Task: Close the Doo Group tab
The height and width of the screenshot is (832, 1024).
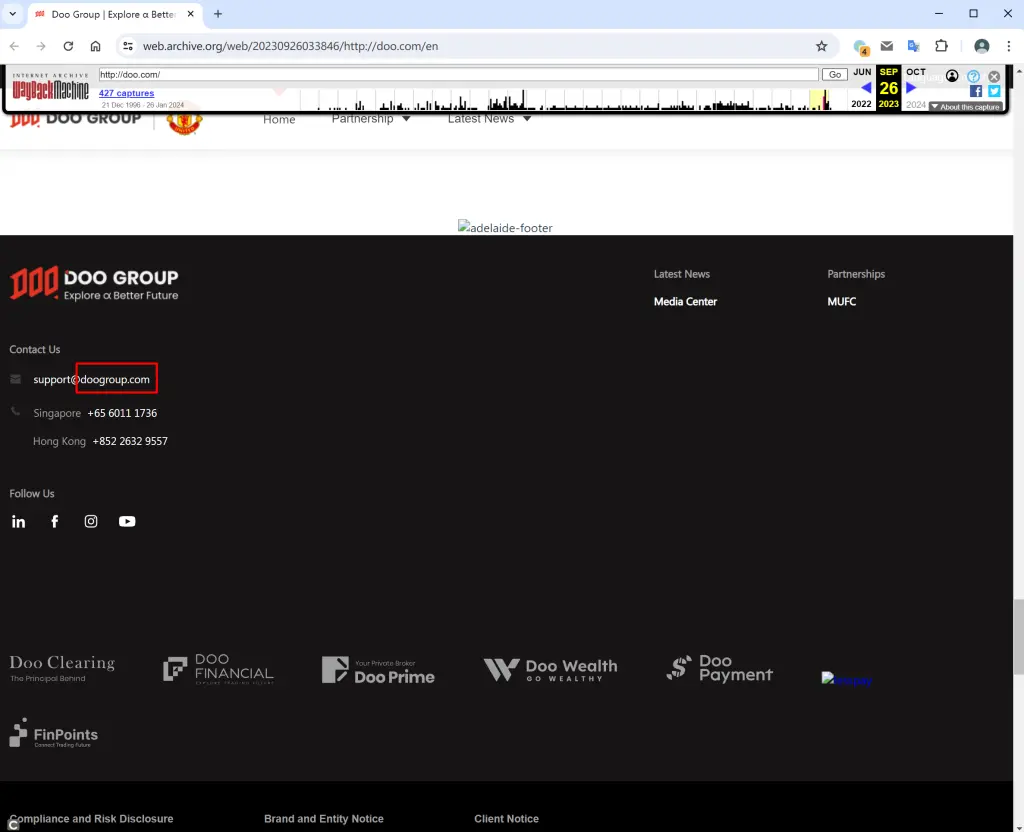Action: (x=191, y=14)
